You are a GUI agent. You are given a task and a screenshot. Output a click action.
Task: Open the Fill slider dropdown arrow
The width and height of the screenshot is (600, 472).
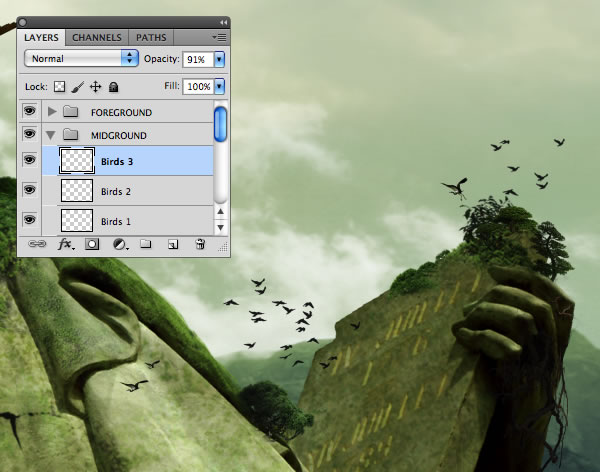(219, 87)
